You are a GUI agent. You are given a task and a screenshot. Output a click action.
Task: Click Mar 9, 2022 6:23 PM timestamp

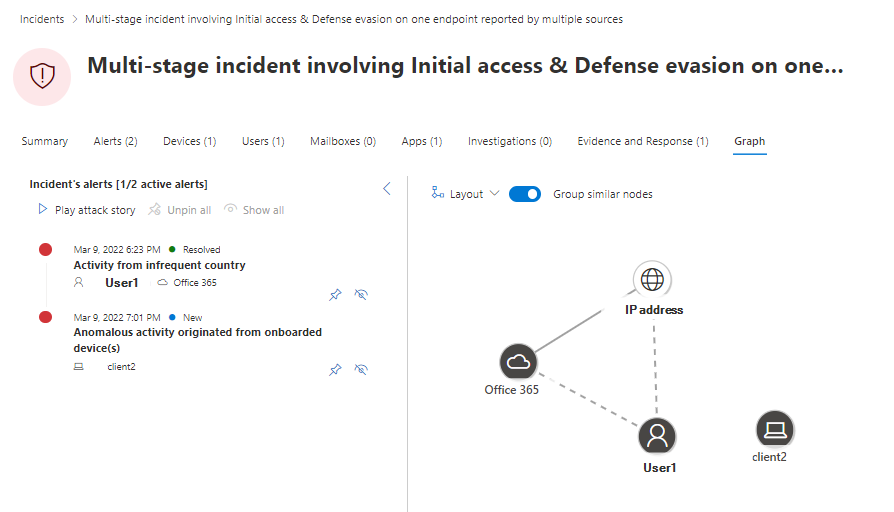117,250
